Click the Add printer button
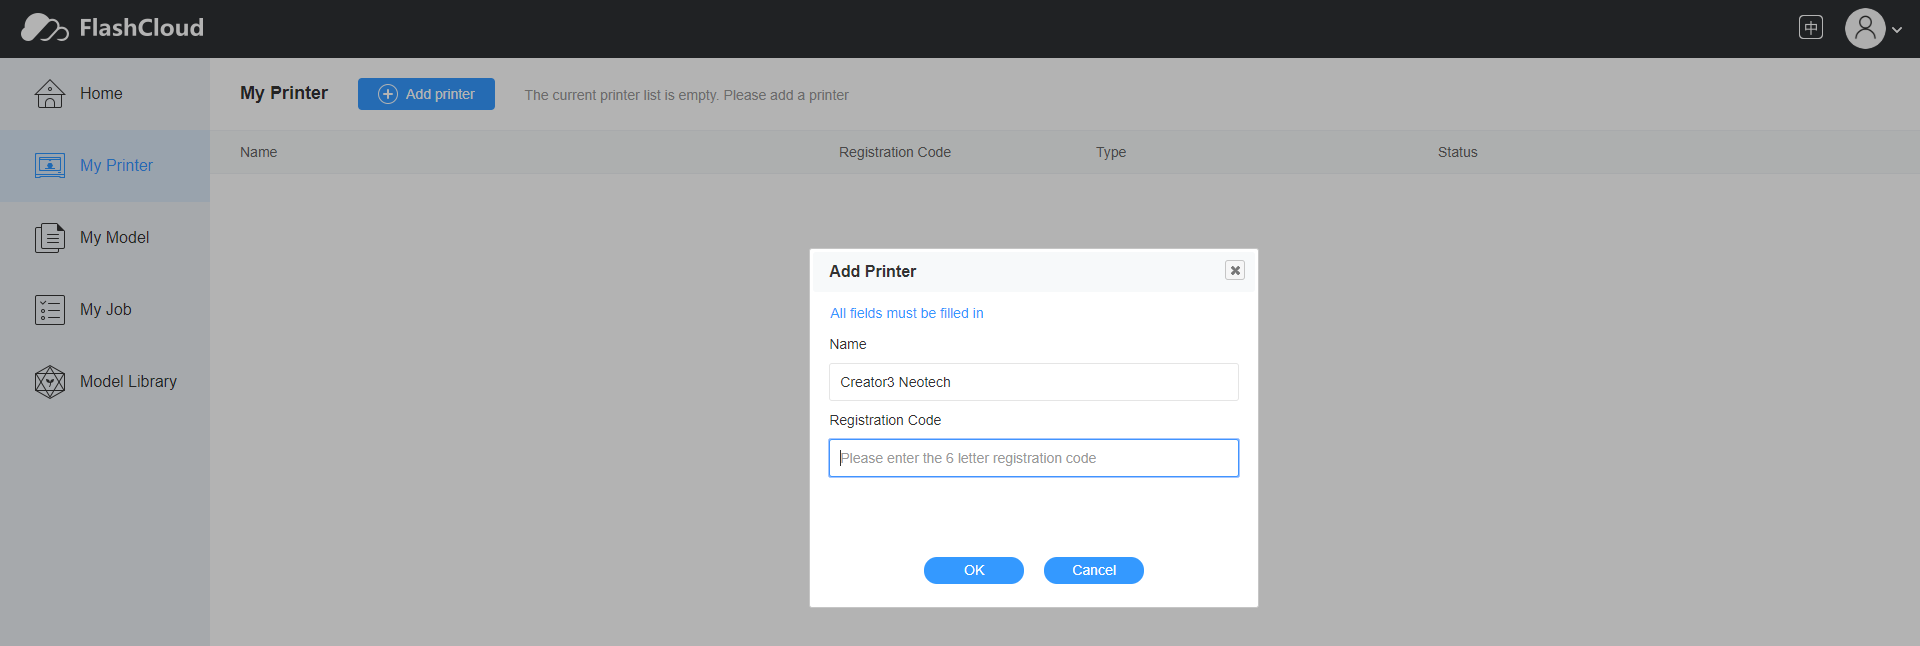 426,94
